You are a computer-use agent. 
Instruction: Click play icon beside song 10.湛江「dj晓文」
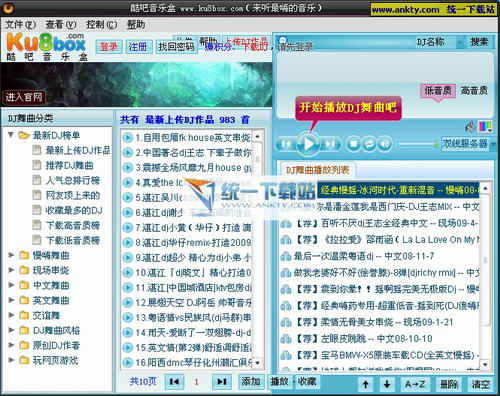pyautogui.click(x=127, y=272)
